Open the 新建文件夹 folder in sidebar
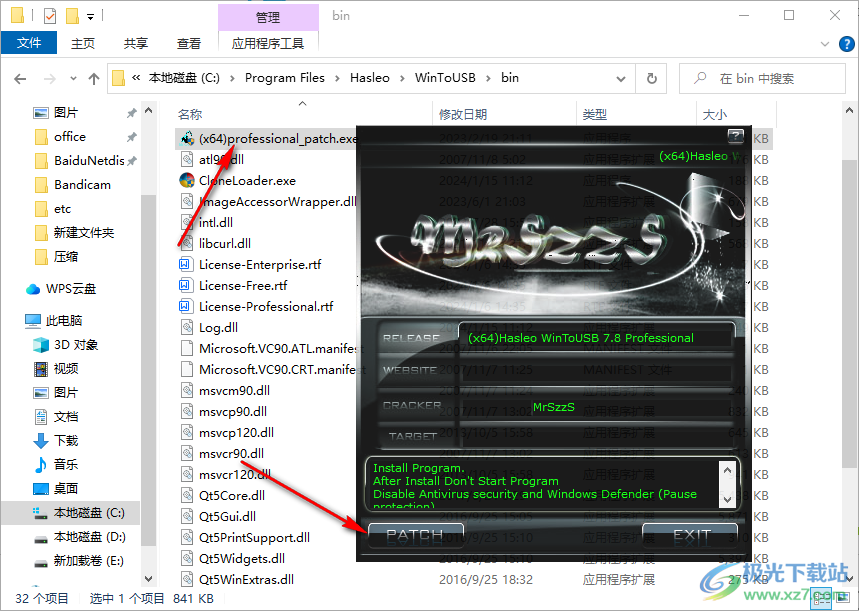The image size is (859, 611). [x=84, y=233]
